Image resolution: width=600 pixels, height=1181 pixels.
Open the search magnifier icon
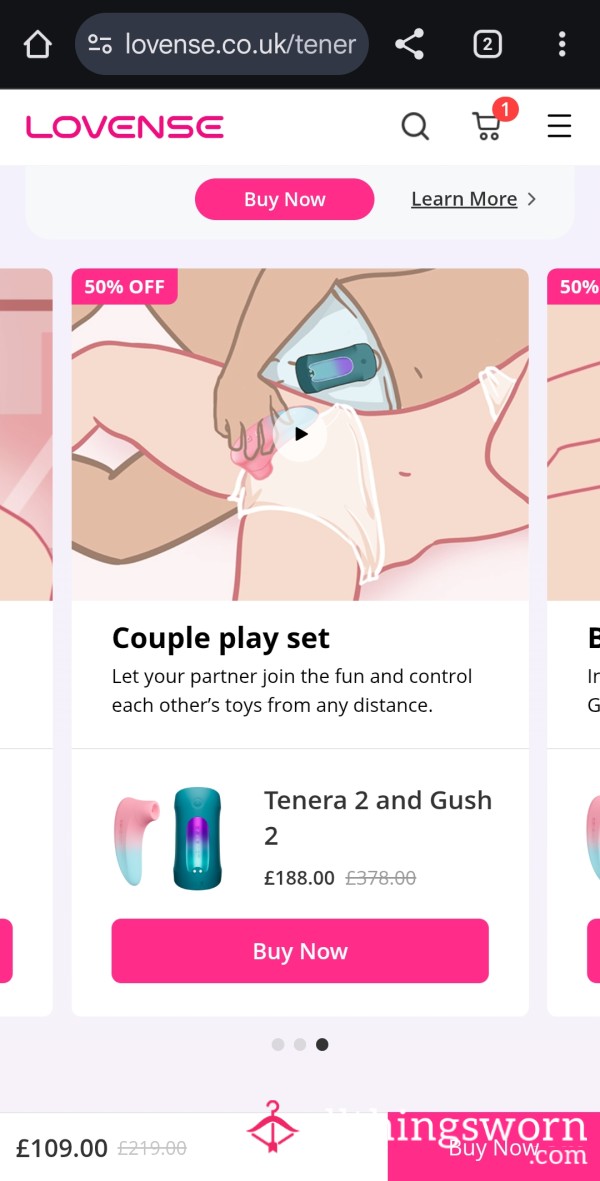(415, 127)
